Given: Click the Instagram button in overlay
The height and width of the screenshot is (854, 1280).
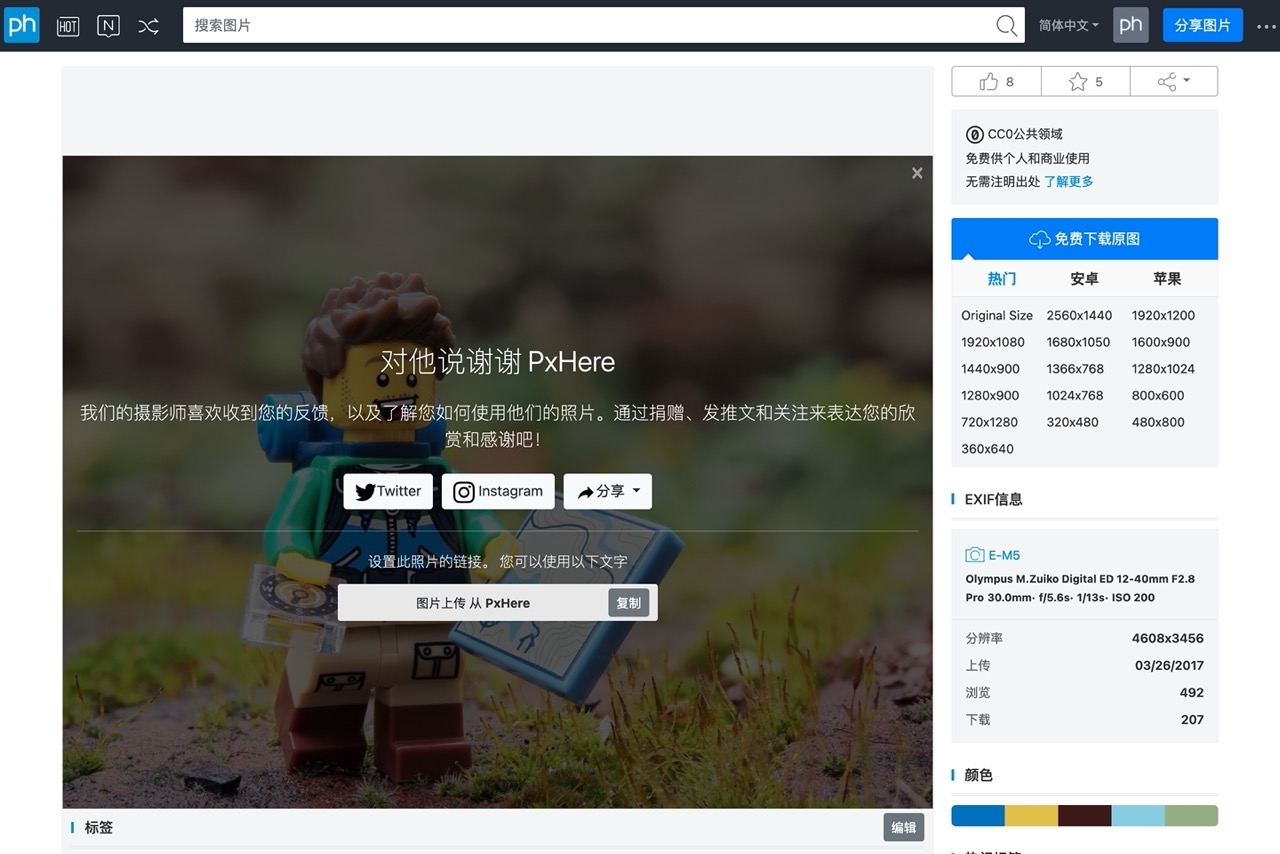Looking at the screenshot, I should pos(498,491).
